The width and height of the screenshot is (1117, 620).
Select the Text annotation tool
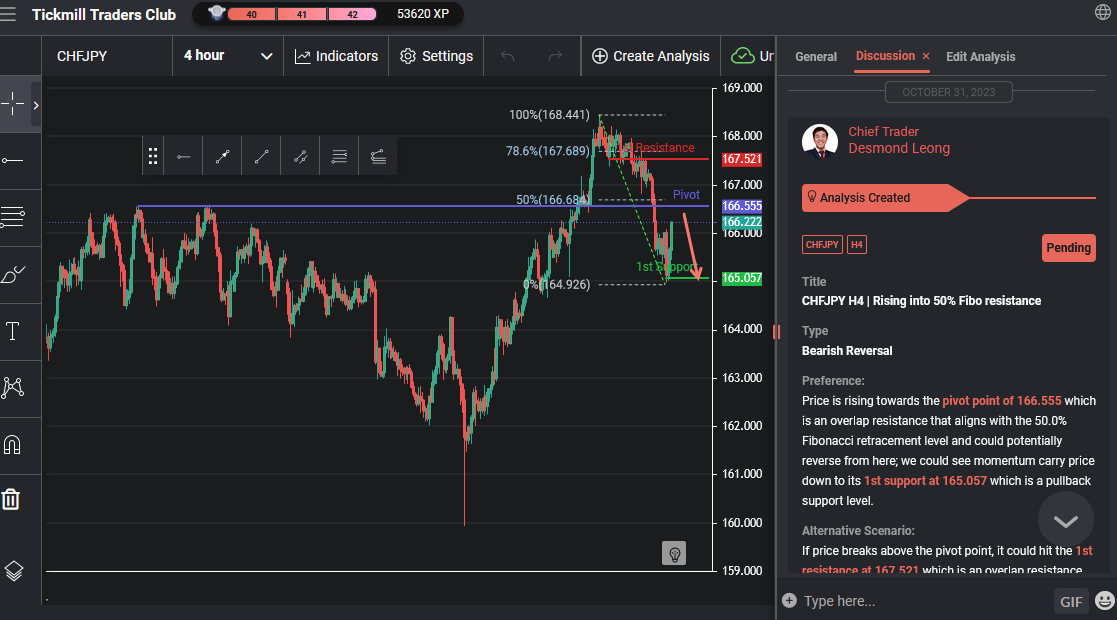(13, 331)
